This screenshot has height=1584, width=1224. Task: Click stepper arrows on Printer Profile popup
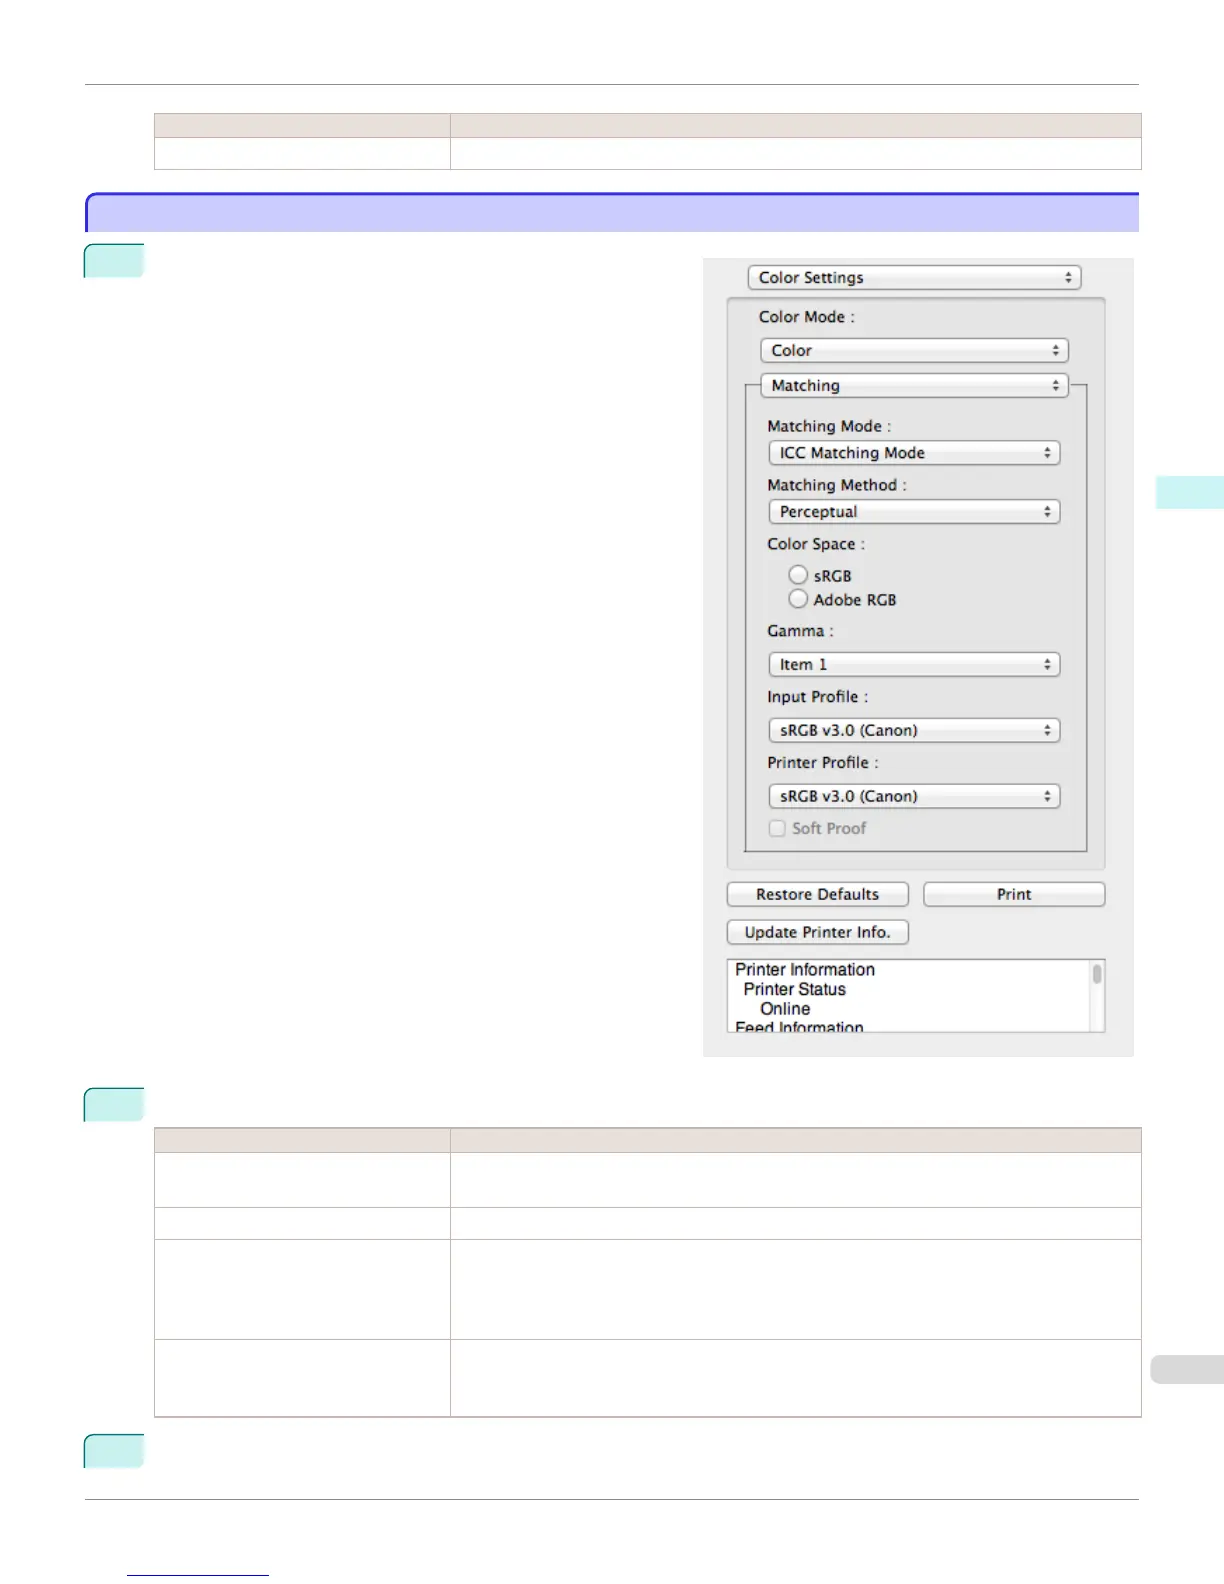click(x=1047, y=797)
